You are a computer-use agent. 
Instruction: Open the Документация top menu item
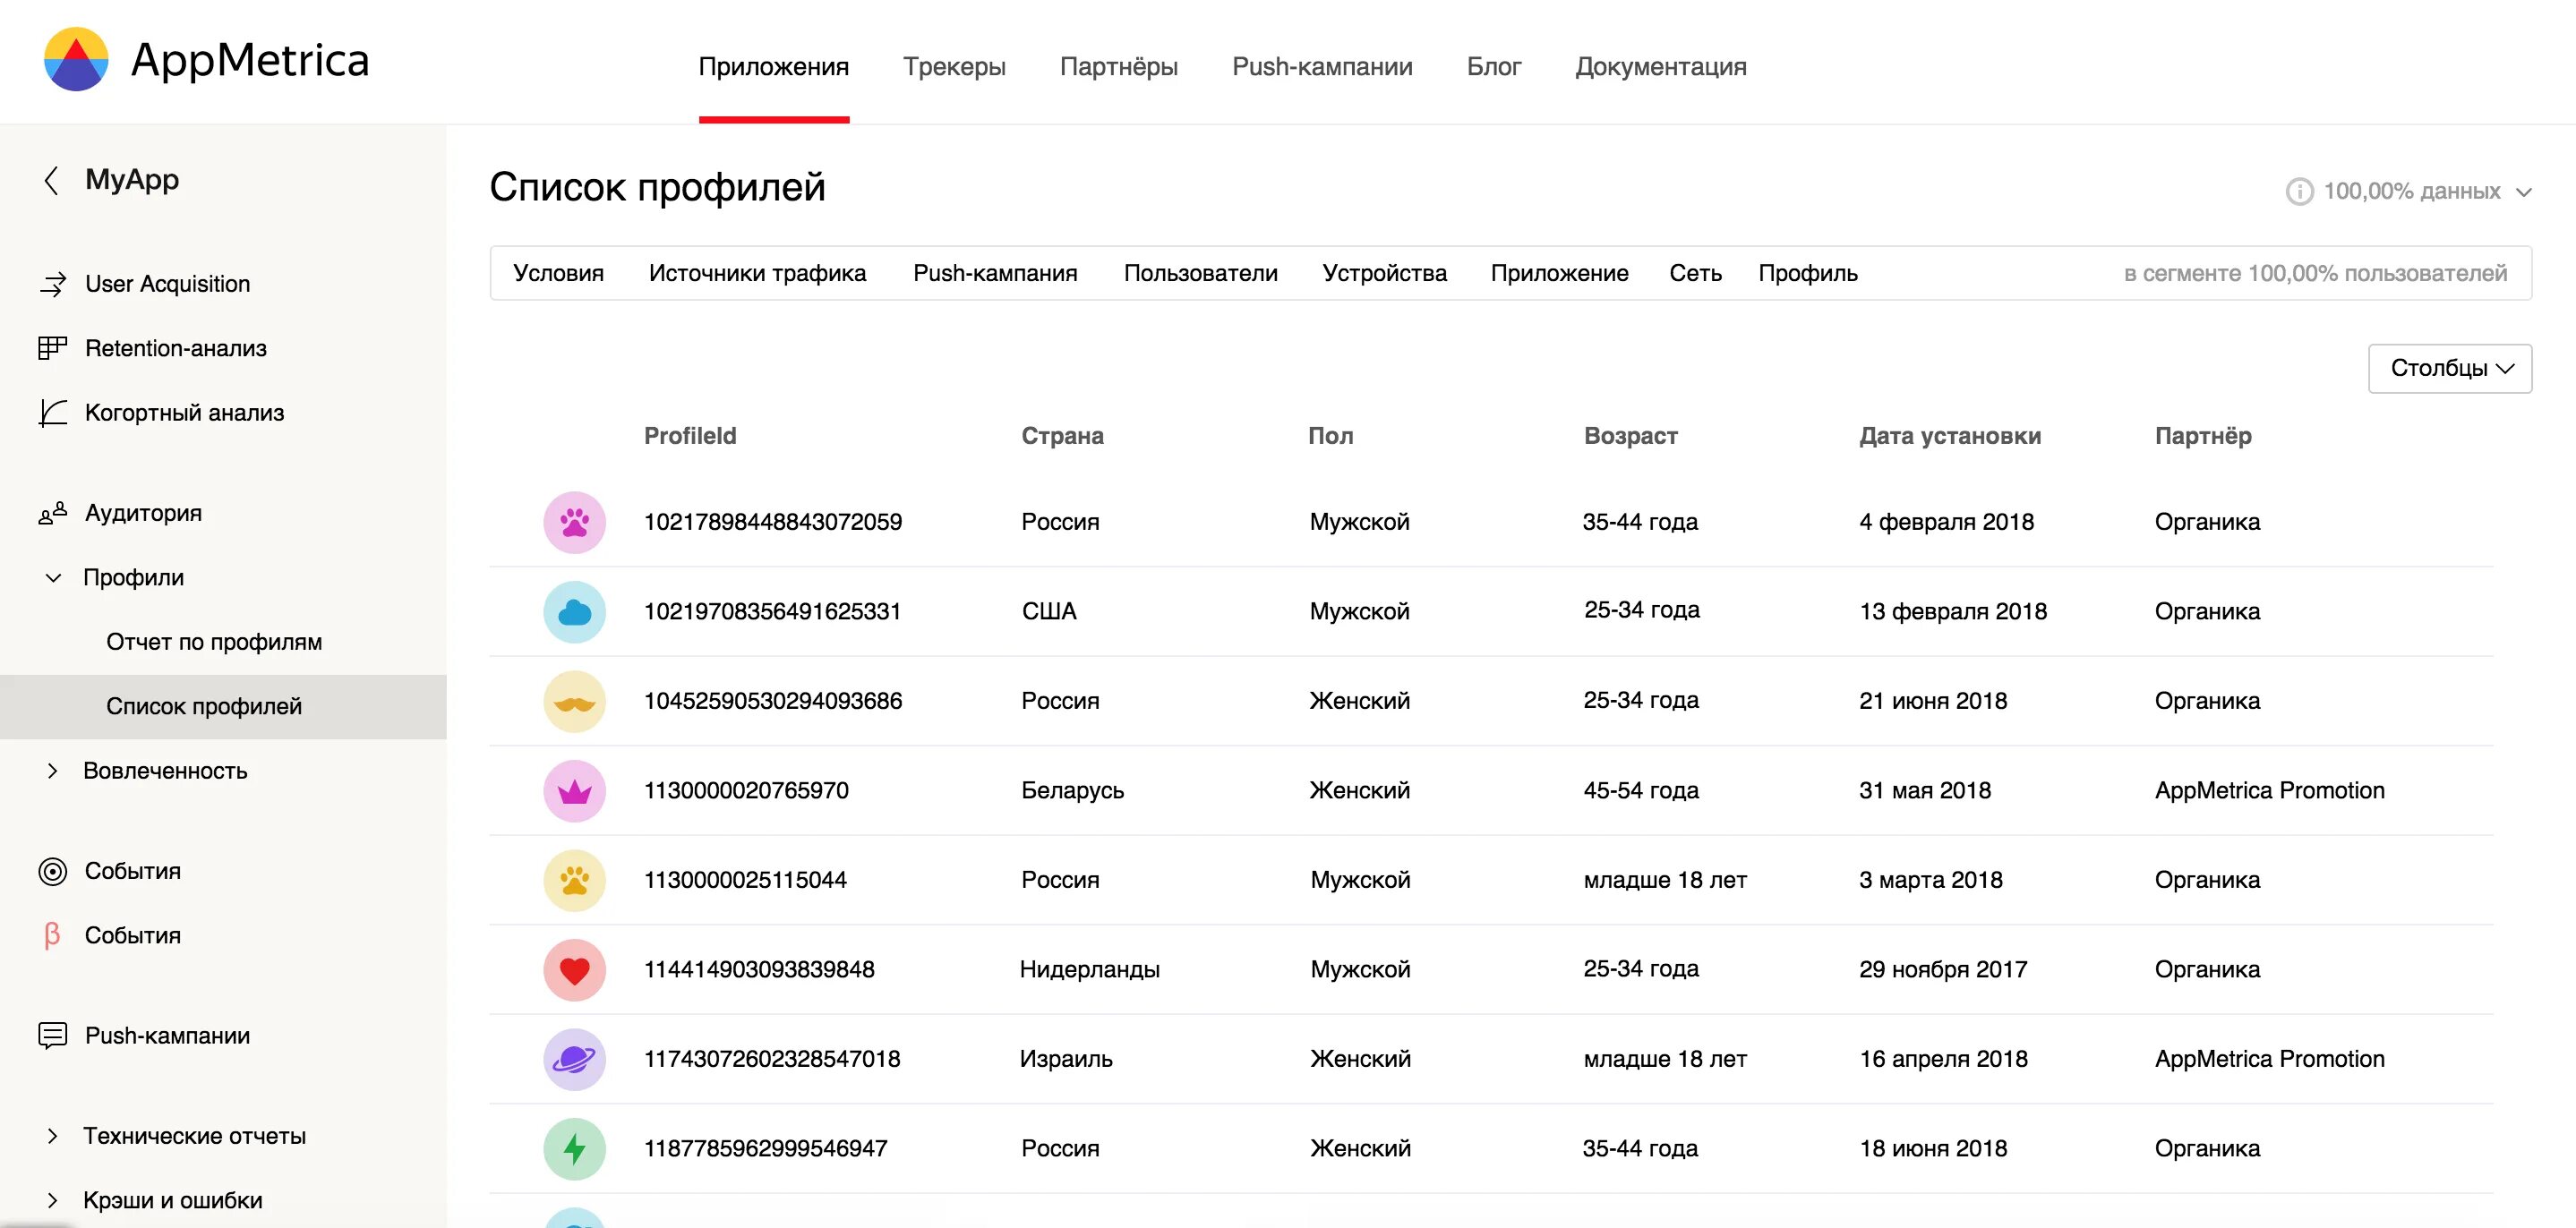click(x=1660, y=67)
